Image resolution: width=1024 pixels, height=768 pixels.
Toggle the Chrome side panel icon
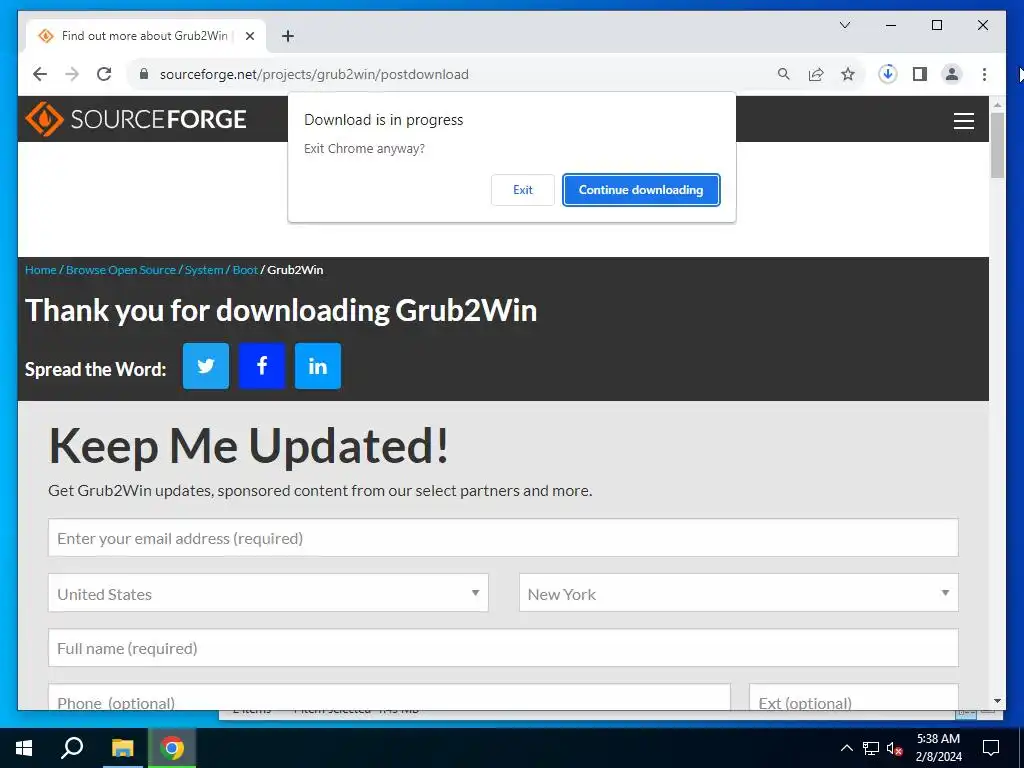click(x=920, y=74)
